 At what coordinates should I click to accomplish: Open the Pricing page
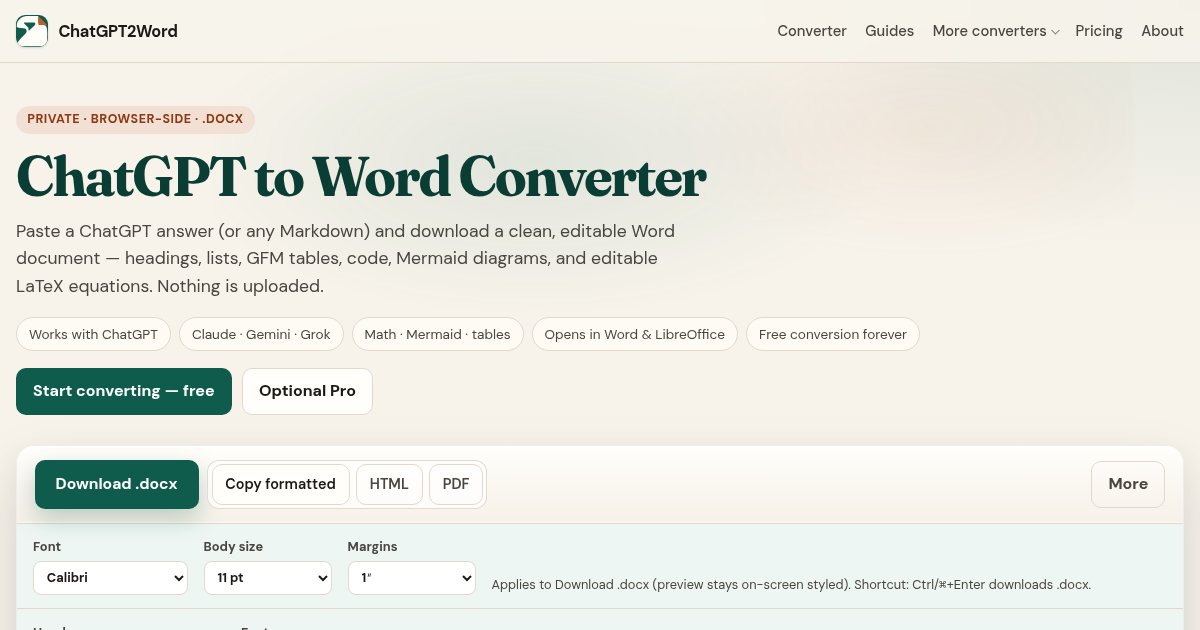1099,31
